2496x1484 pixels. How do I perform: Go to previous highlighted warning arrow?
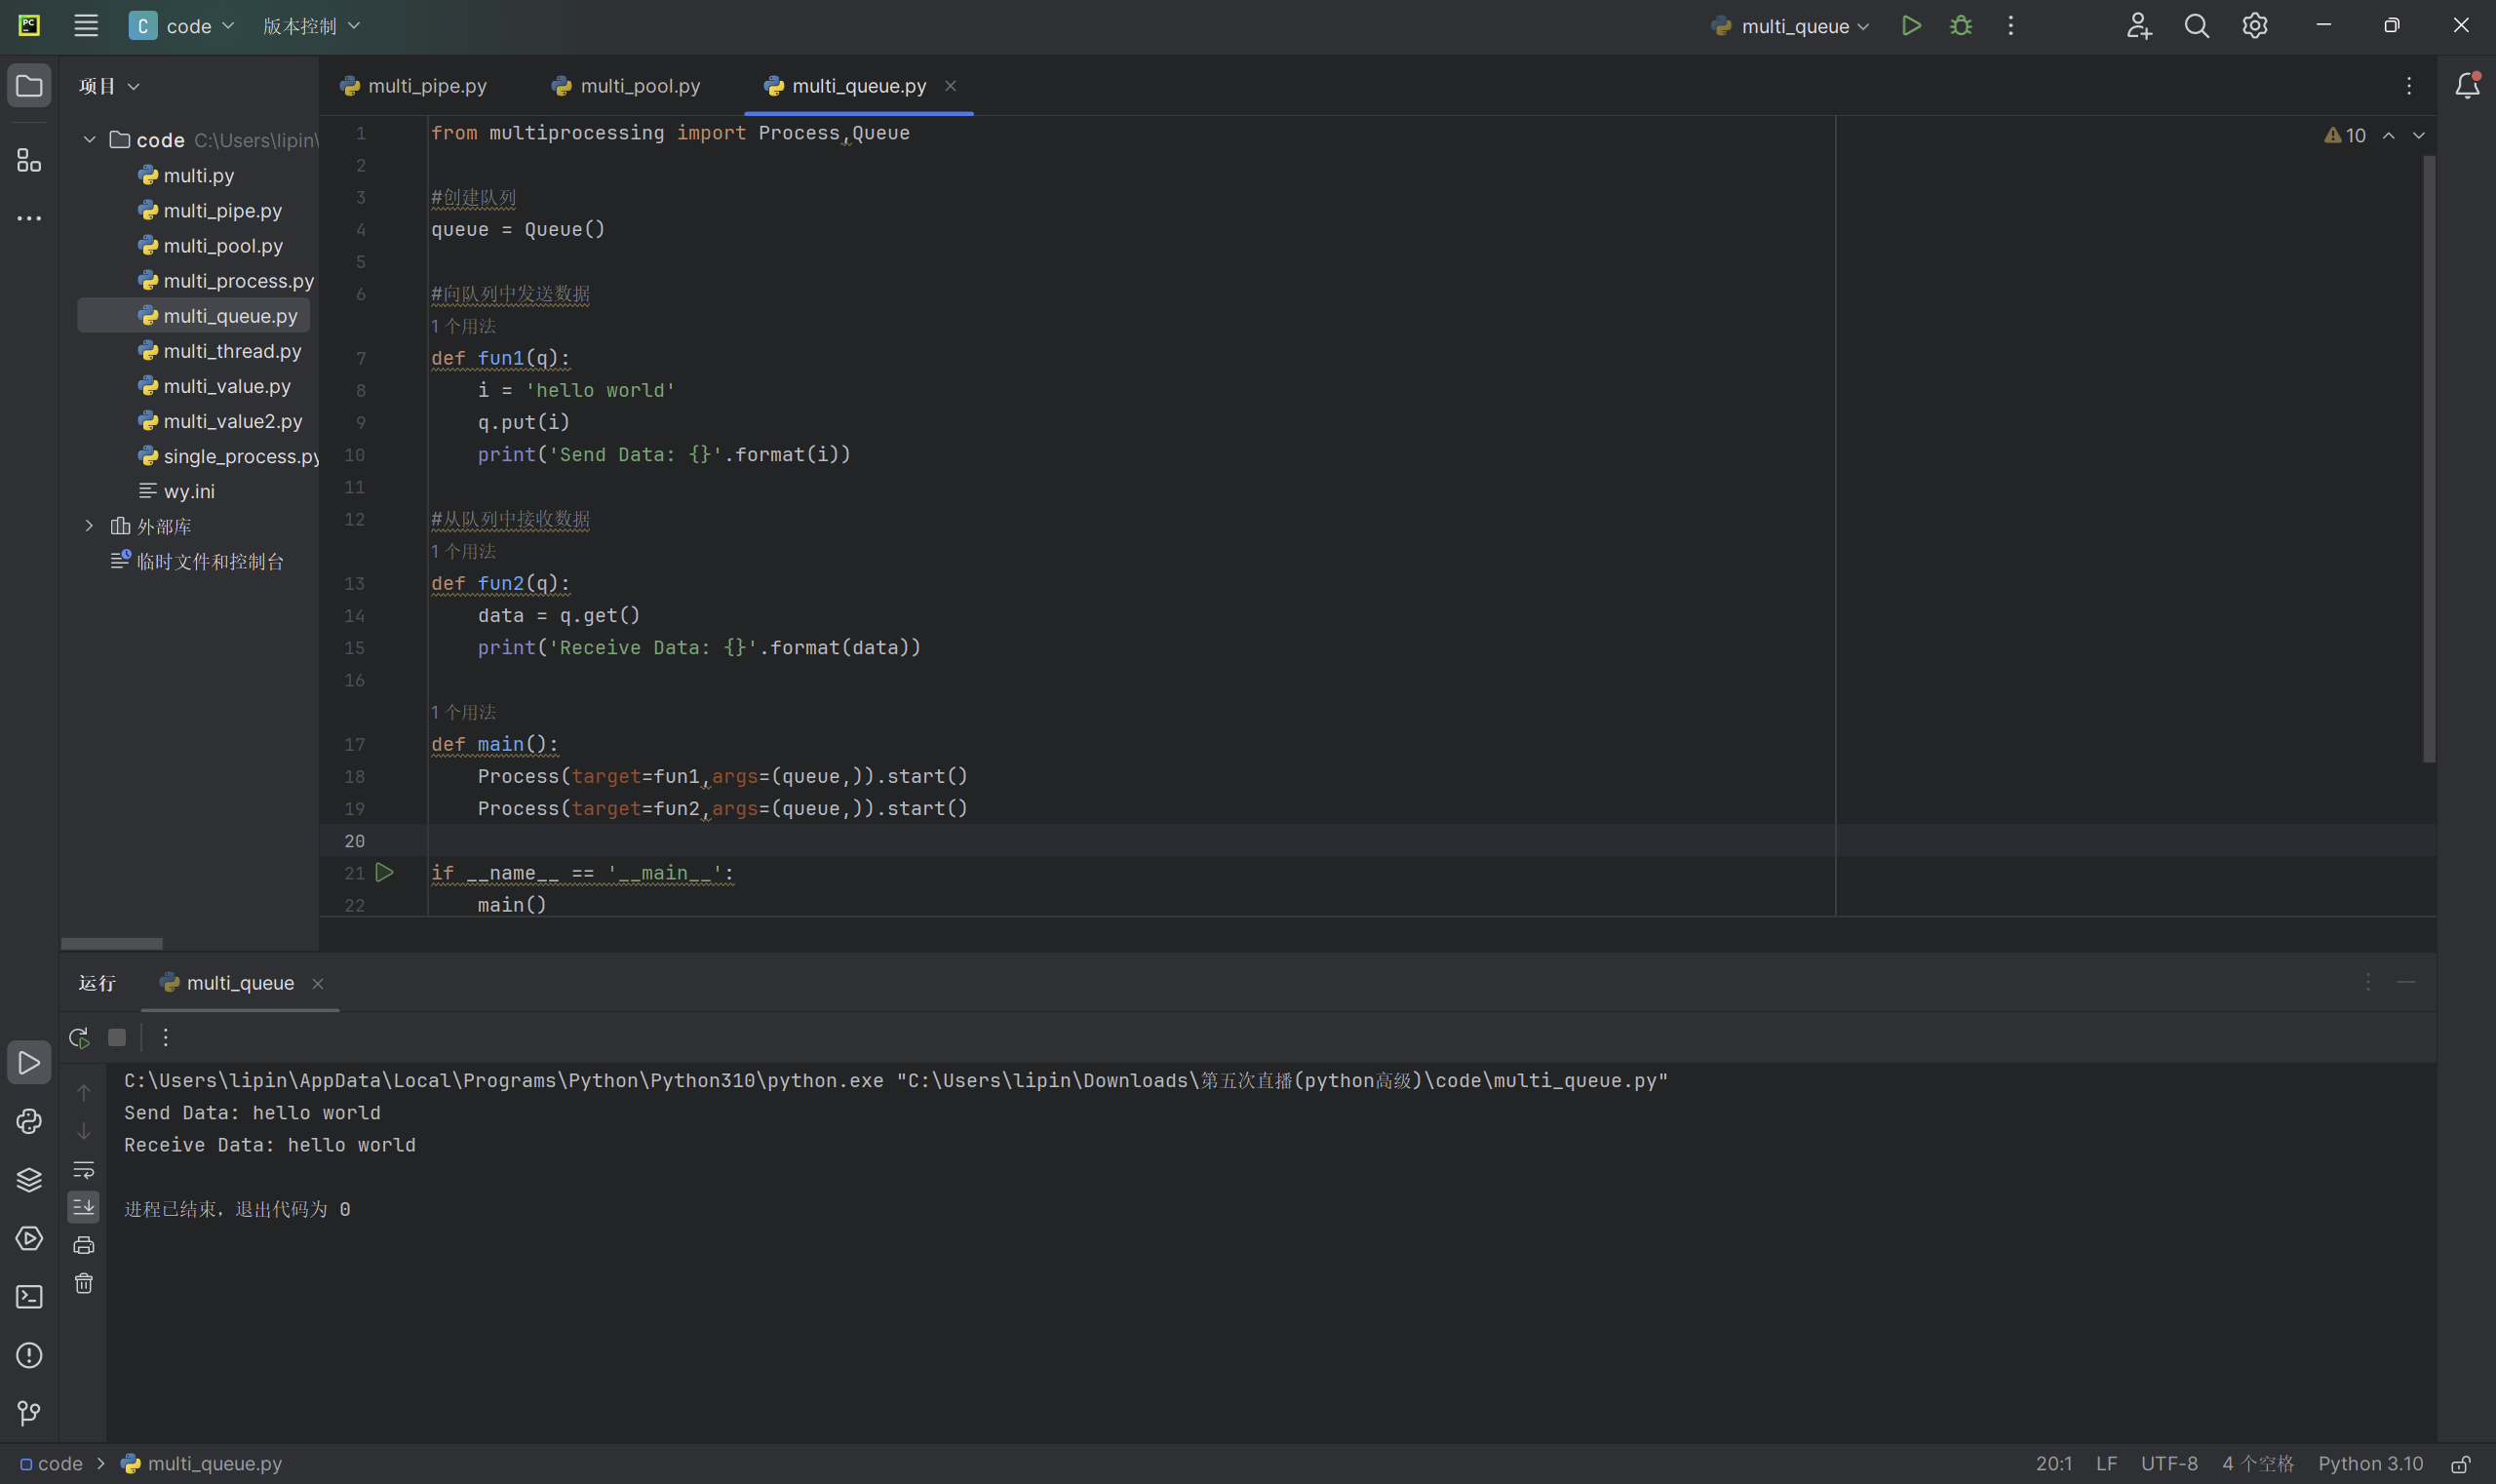2389,135
